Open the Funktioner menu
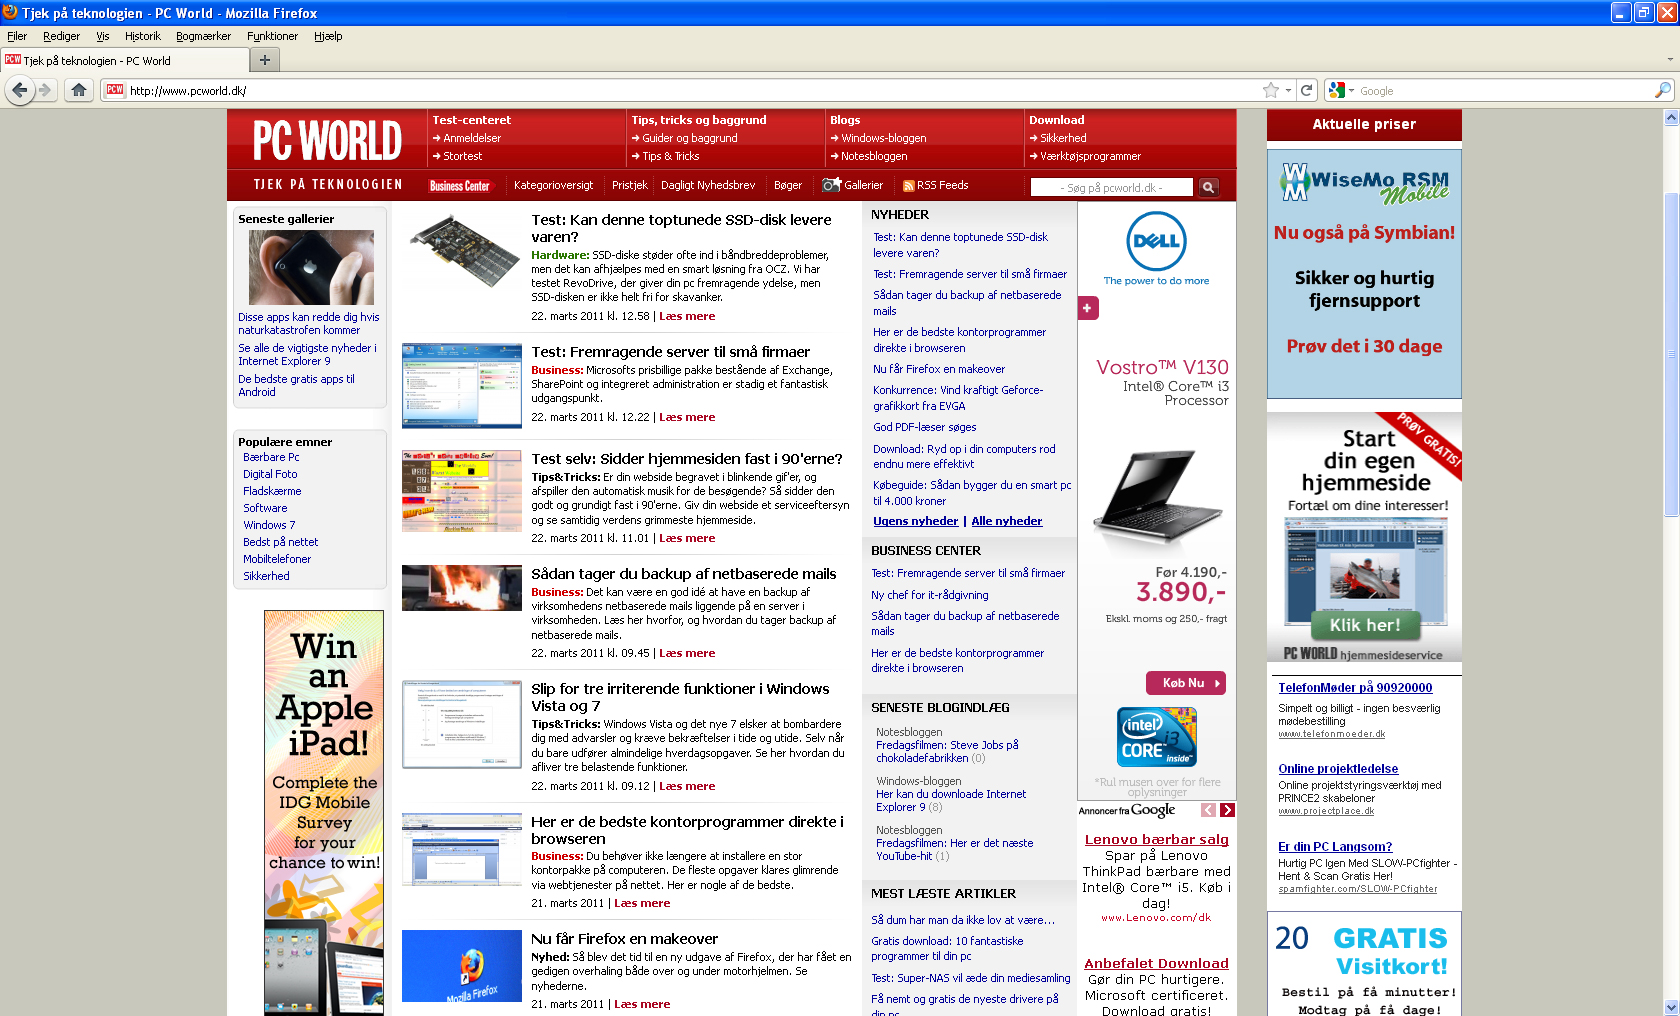Screen dimensions: 1680x1016 272,36
